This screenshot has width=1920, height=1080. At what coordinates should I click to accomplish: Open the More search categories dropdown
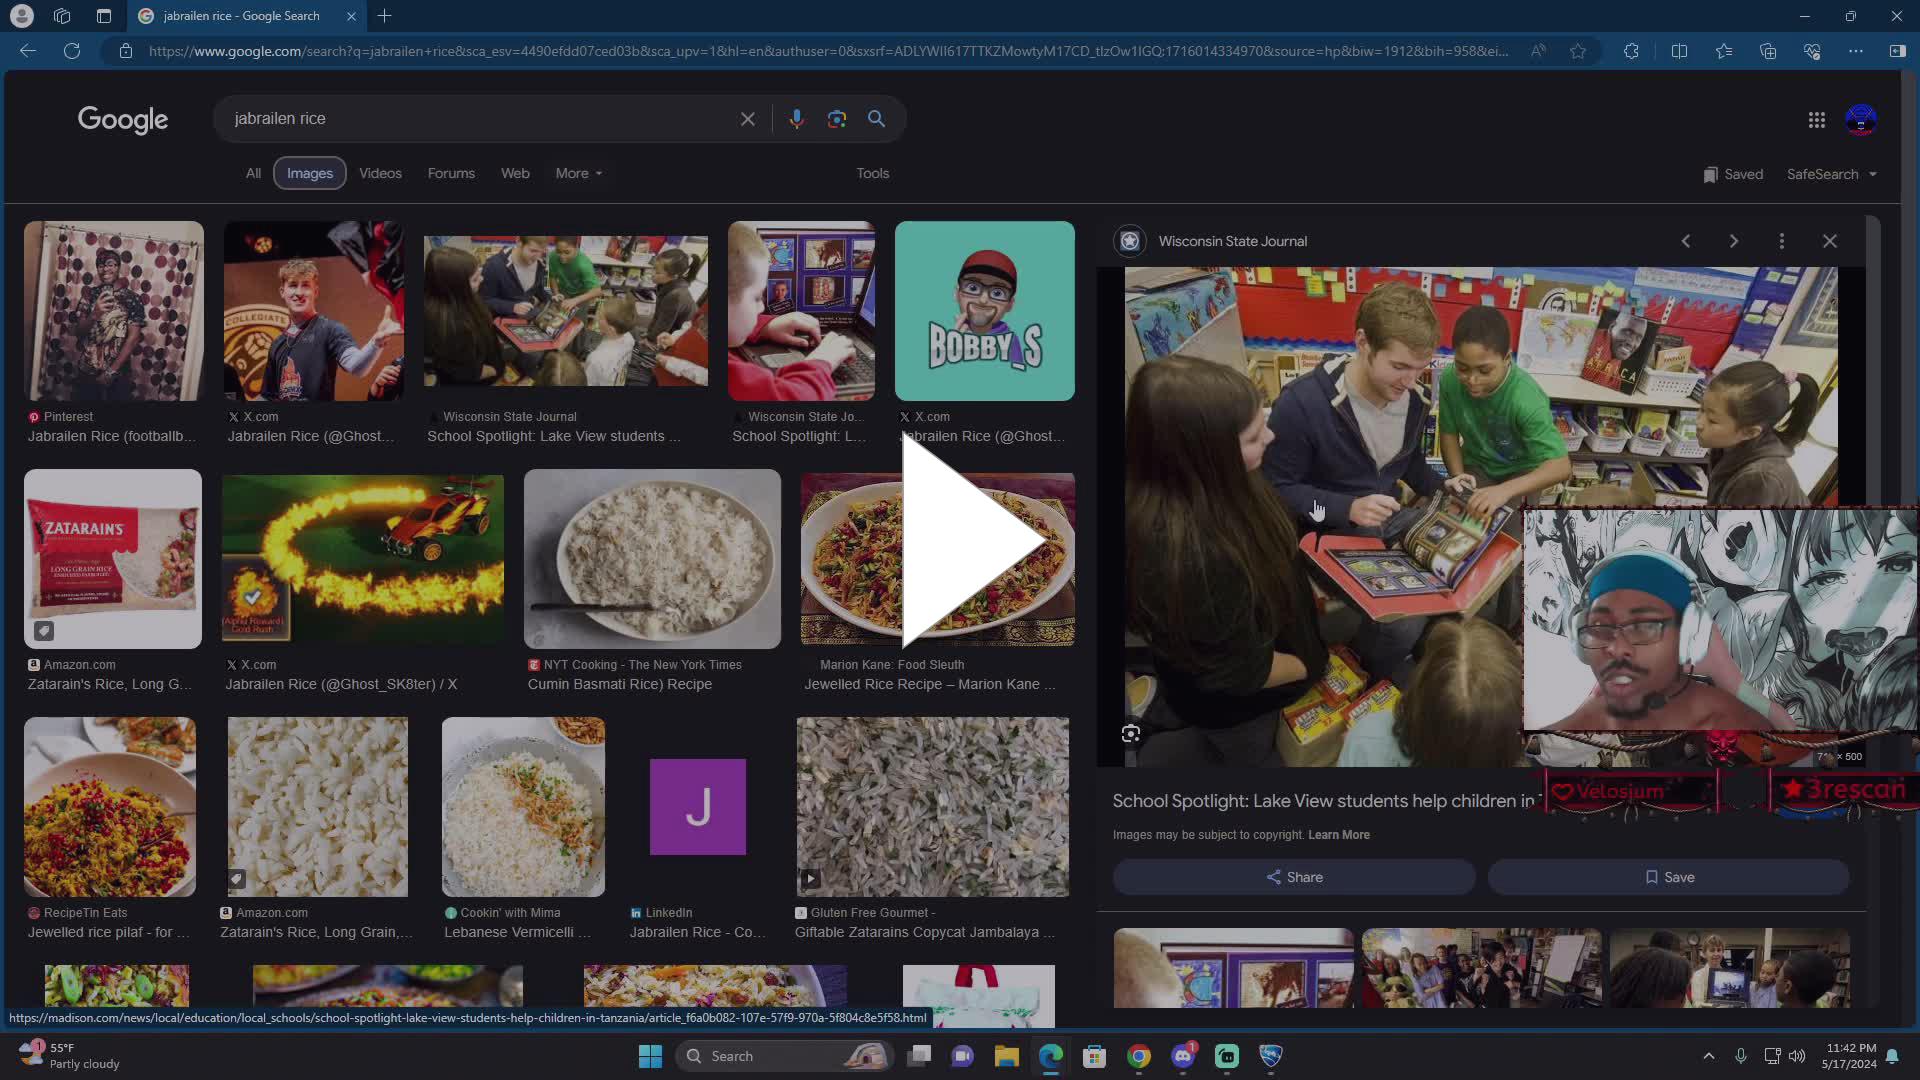[578, 173]
